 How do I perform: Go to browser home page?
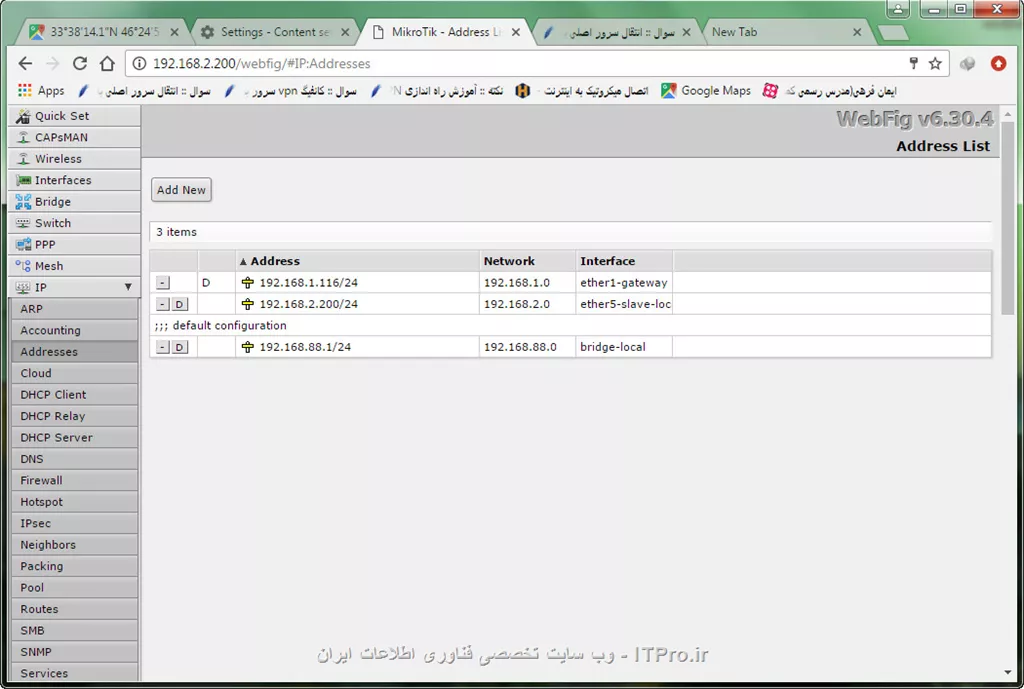(x=107, y=63)
